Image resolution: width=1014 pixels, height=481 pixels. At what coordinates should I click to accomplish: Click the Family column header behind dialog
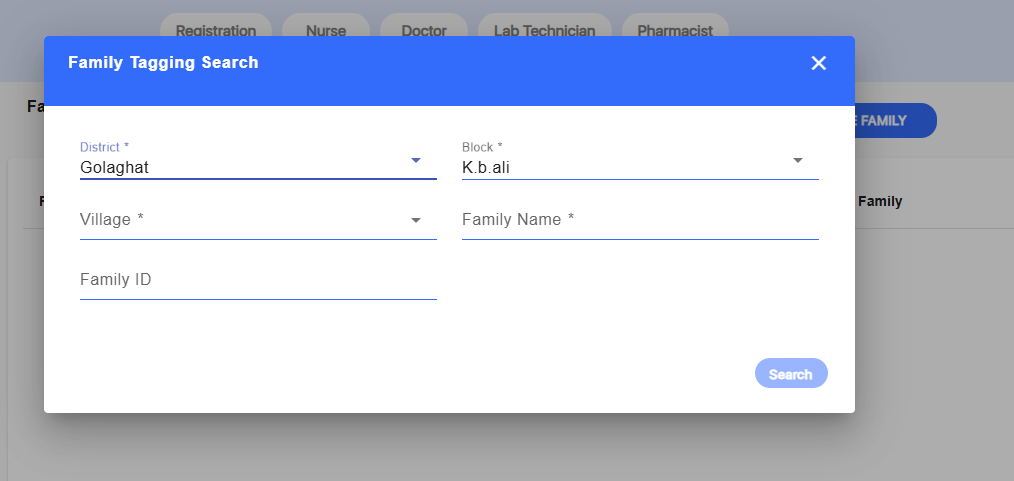(x=880, y=201)
